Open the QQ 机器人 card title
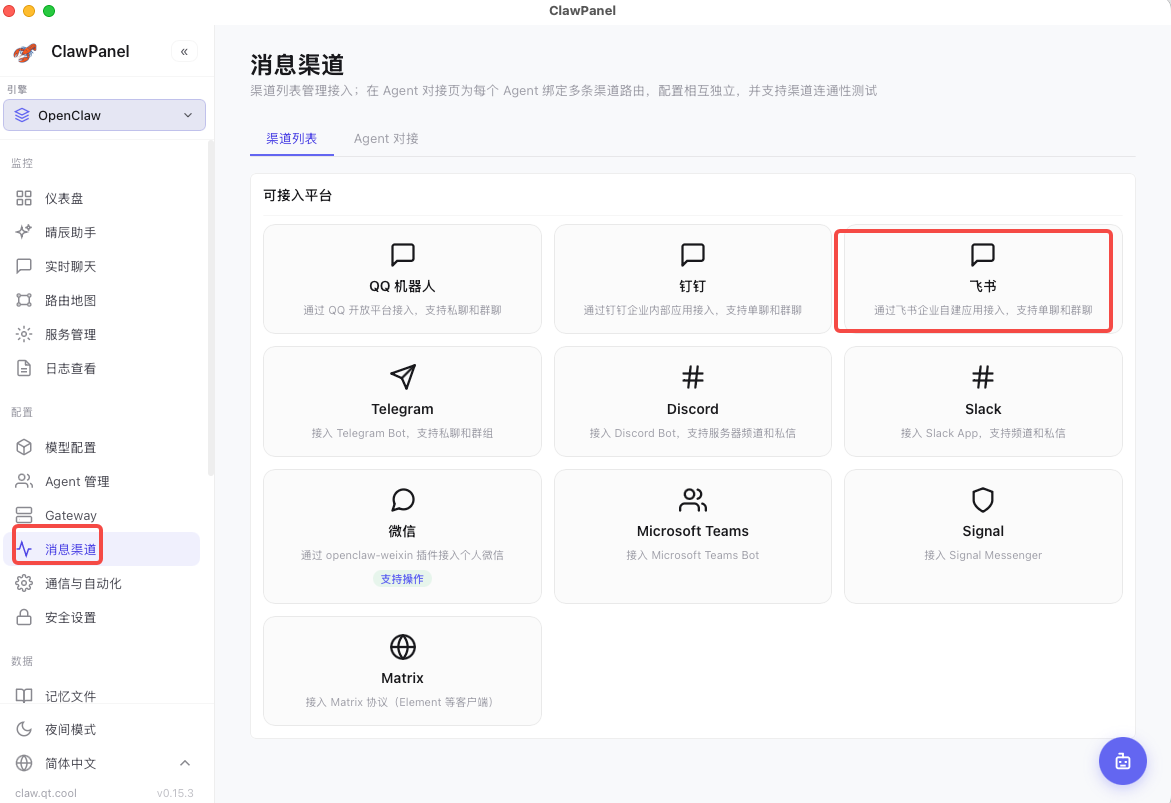Screen dimensions: 1171x803 (402, 286)
